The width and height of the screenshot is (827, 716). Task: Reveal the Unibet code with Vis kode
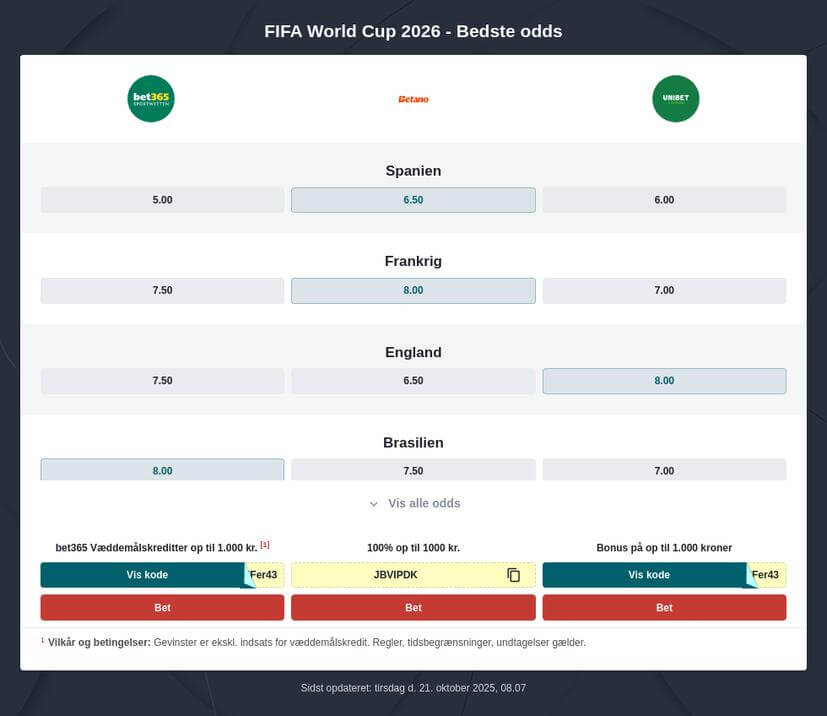tap(648, 575)
